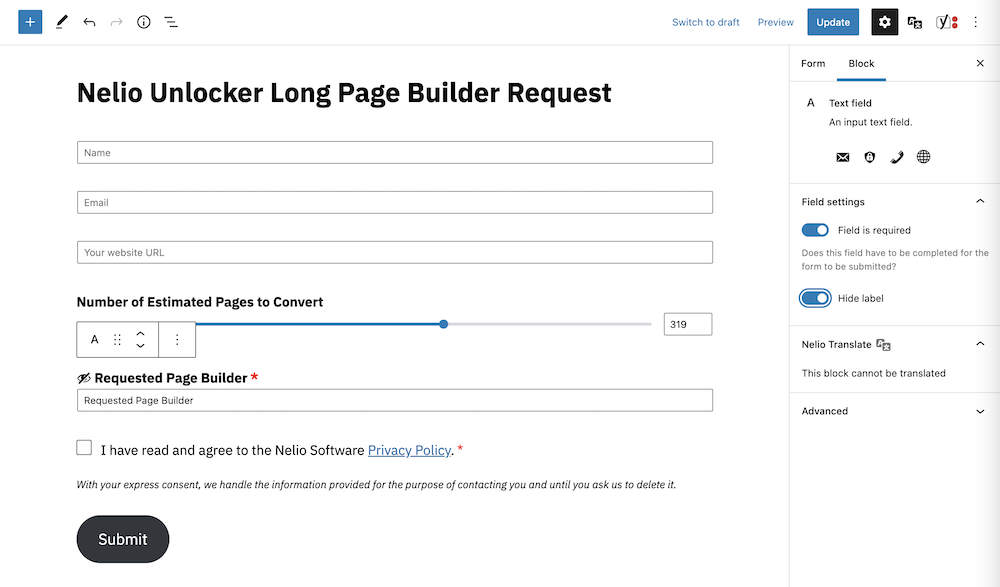Open document details info icon

coord(143,22)
